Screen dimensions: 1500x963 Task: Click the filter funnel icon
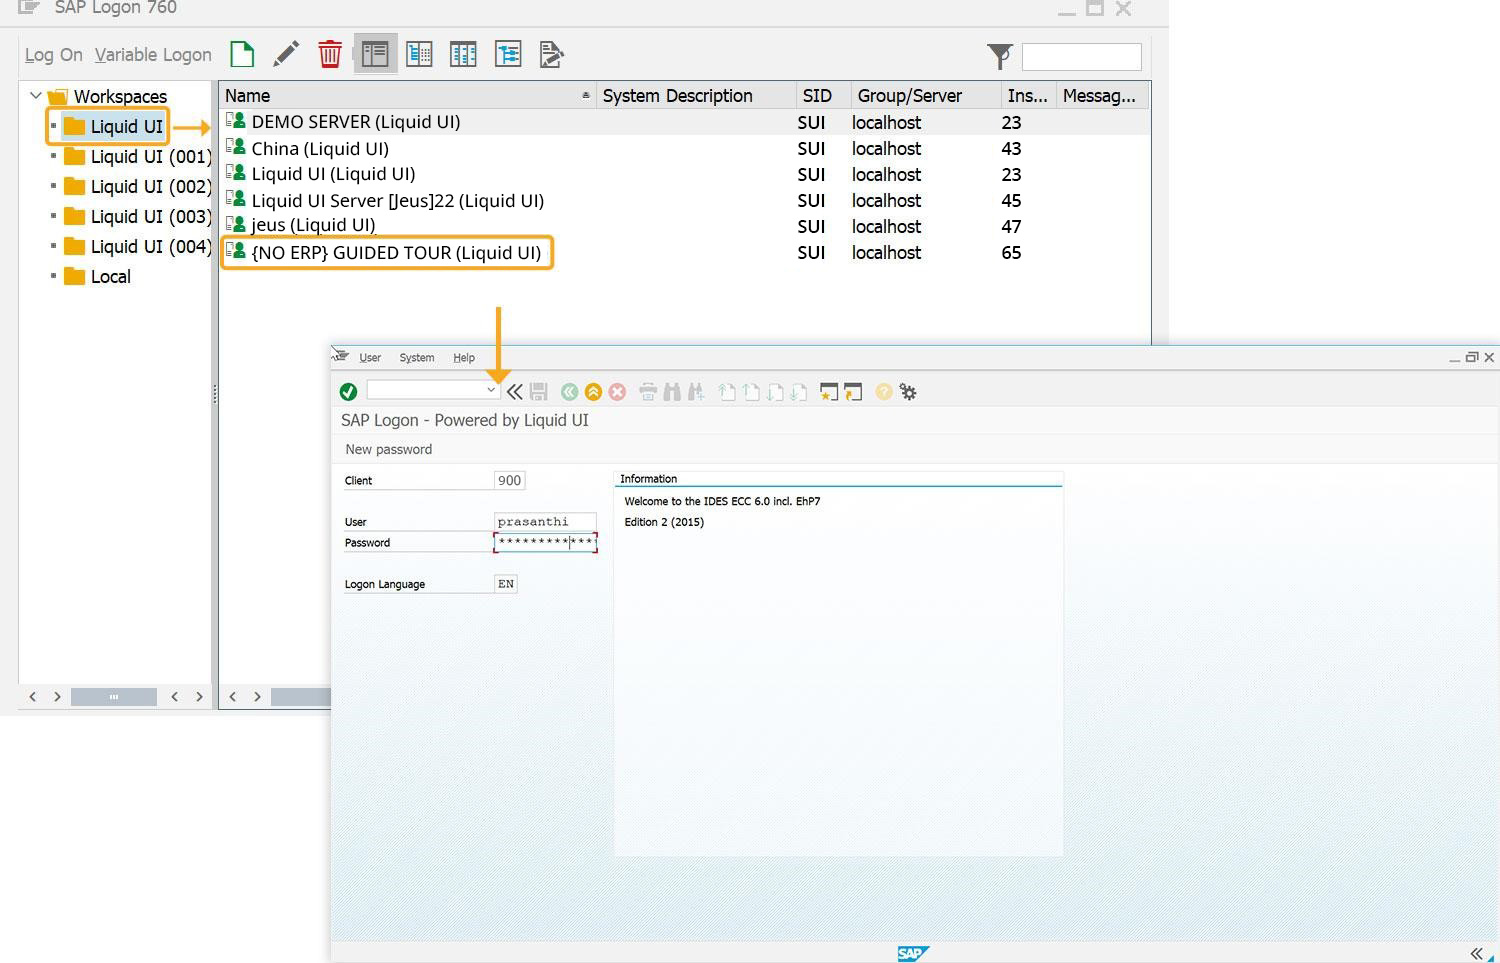tap(999, 56)
